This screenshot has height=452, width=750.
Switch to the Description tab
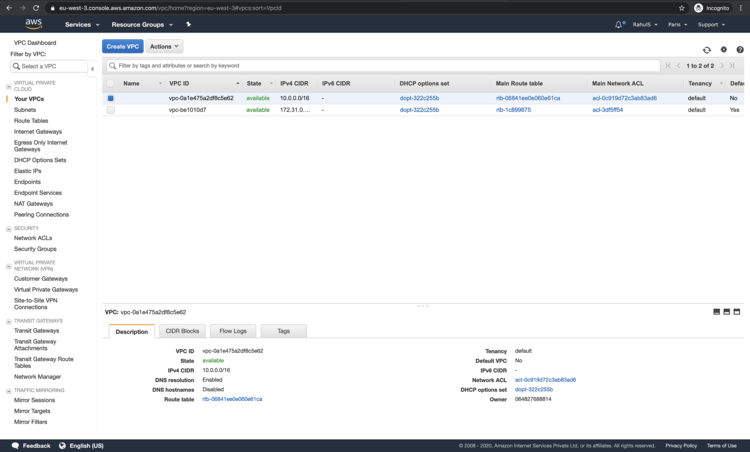pos(132,331)
